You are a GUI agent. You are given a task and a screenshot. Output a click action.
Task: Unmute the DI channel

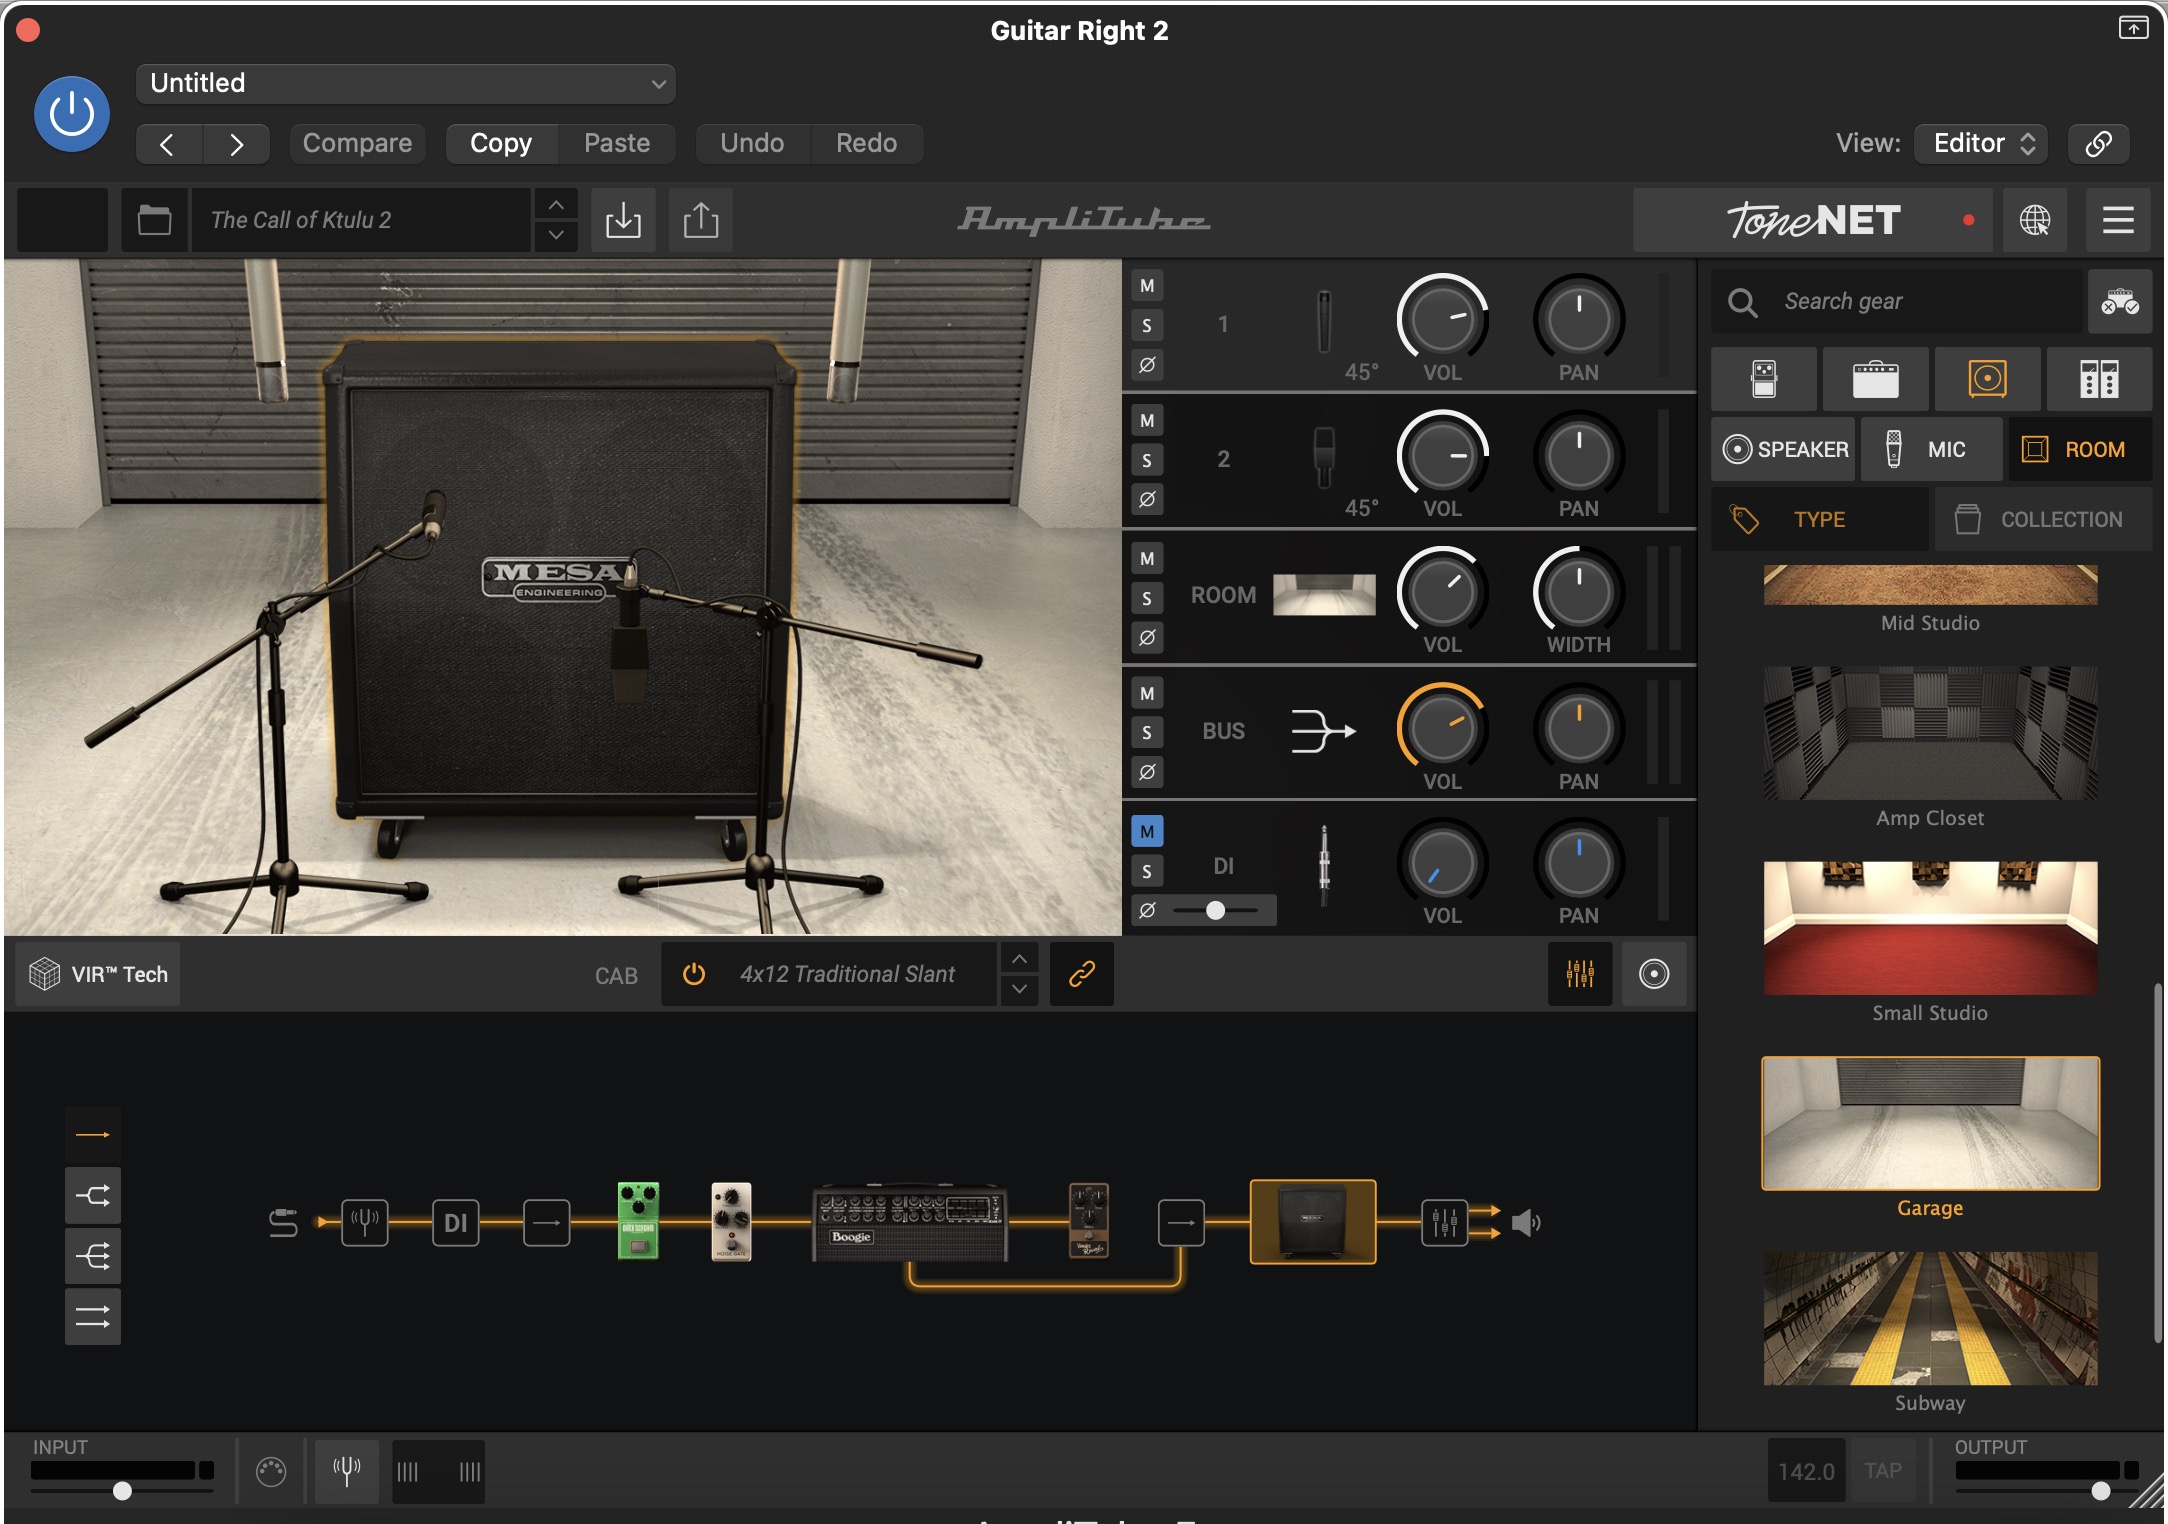point(1147,831)
